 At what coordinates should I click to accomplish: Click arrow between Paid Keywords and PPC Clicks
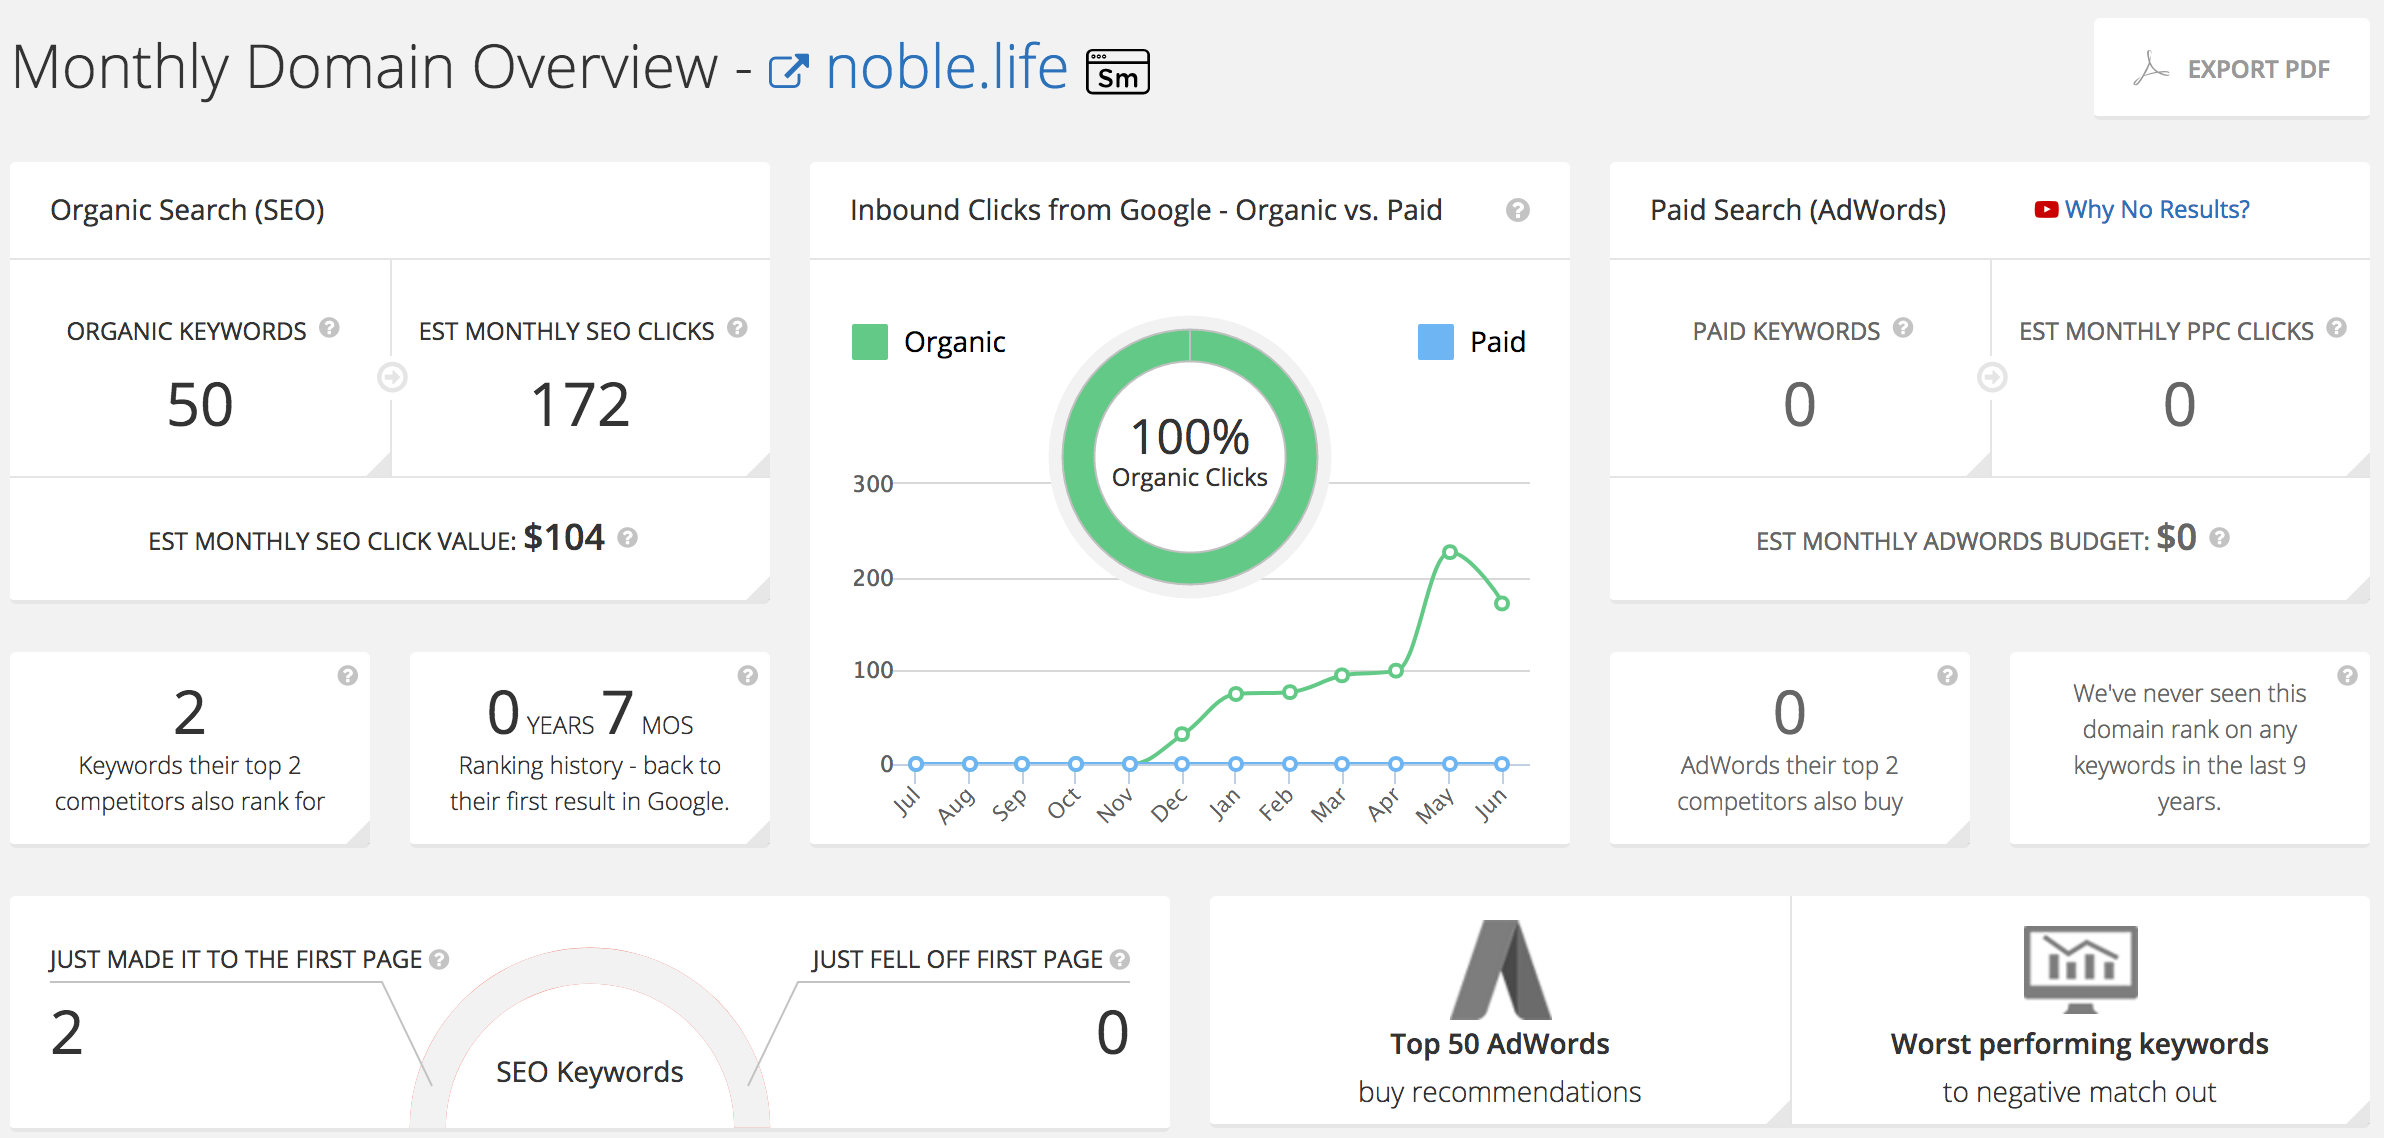(1992, 377)
